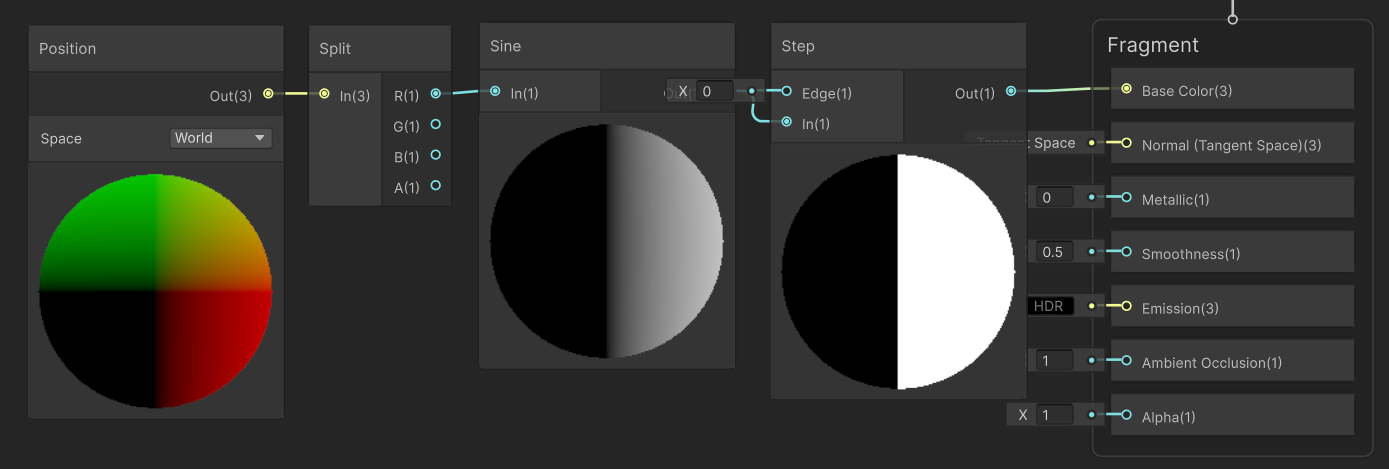Click the Step node Out(1) output port
The width and height of the screenshot is (1389, 469).
click(x=1011, y=91)
